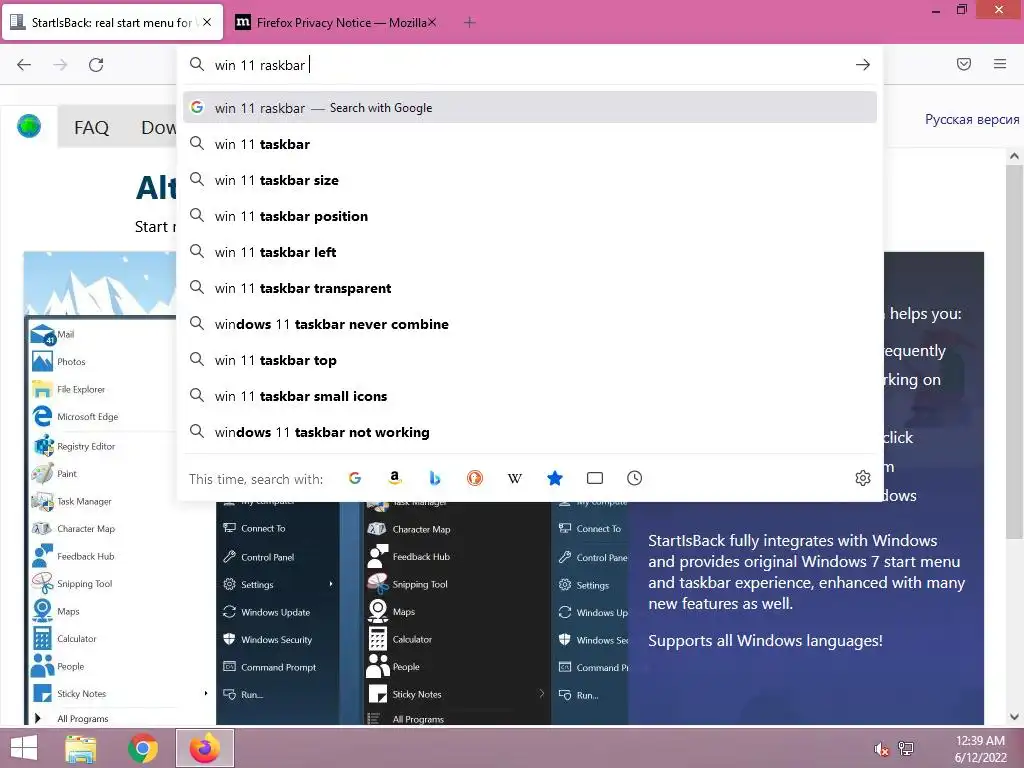
Task: Close the Firefox Privacy Notice tab
Action: (432, 22)
